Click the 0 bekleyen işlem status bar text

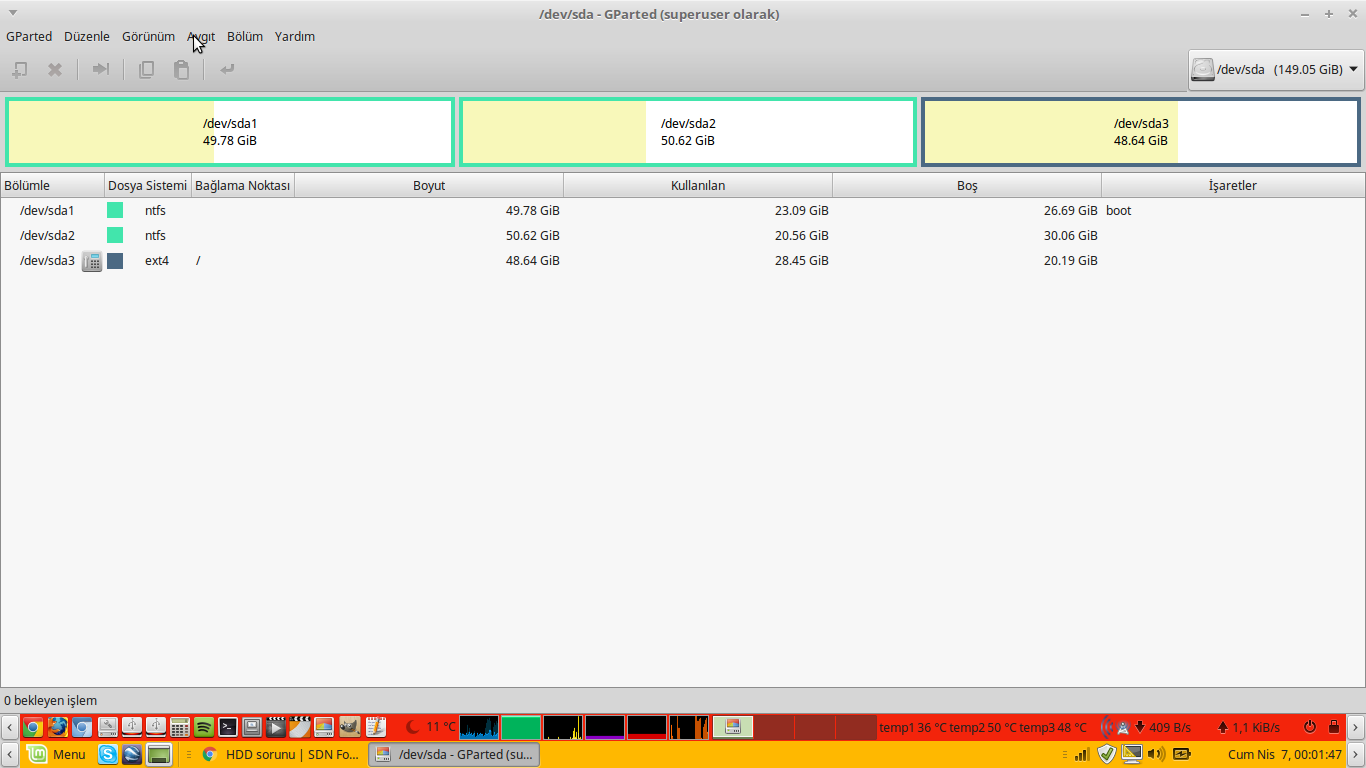(51, 701)
